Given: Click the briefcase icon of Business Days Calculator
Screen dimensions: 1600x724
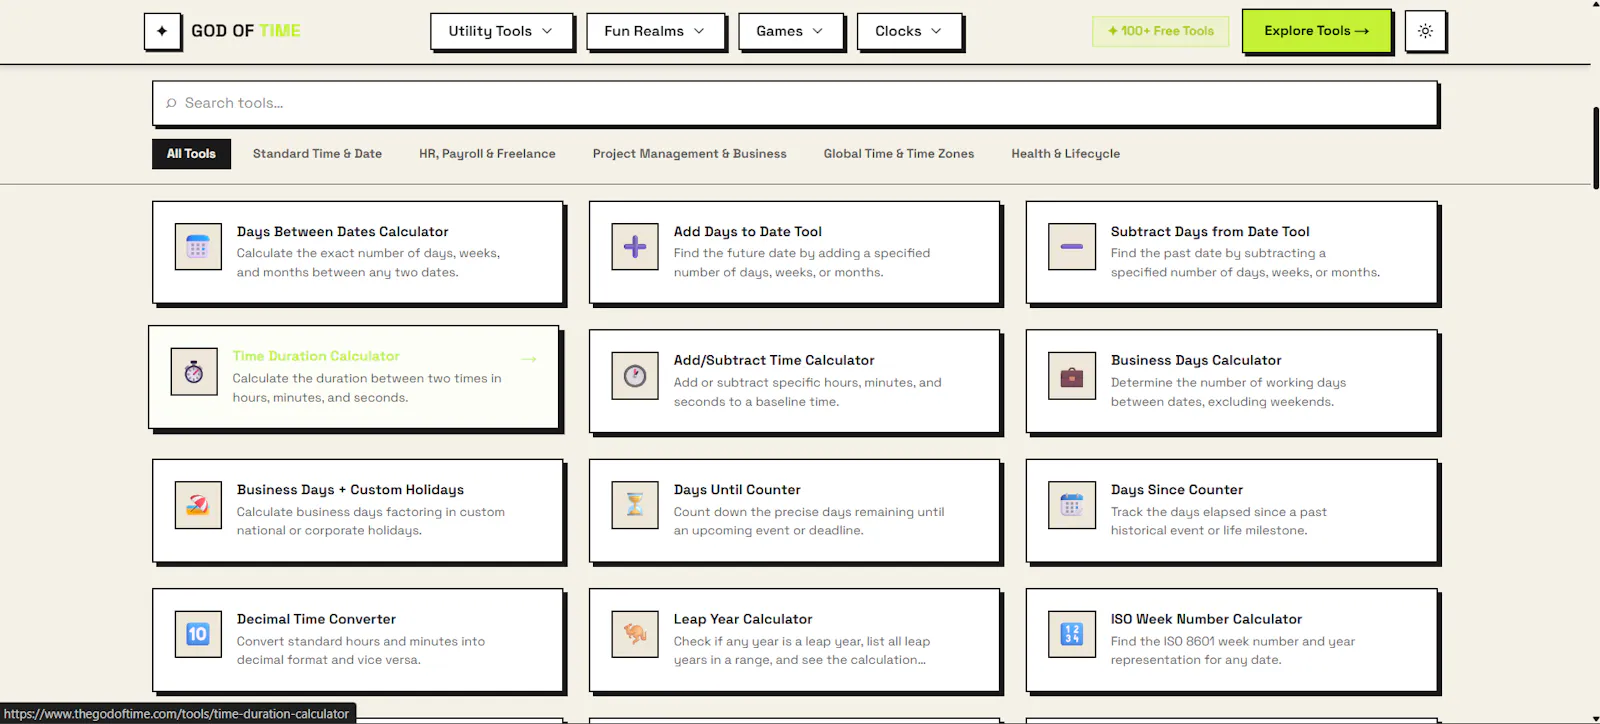Looking at the screenshot, I should (x=1072, y=376).
